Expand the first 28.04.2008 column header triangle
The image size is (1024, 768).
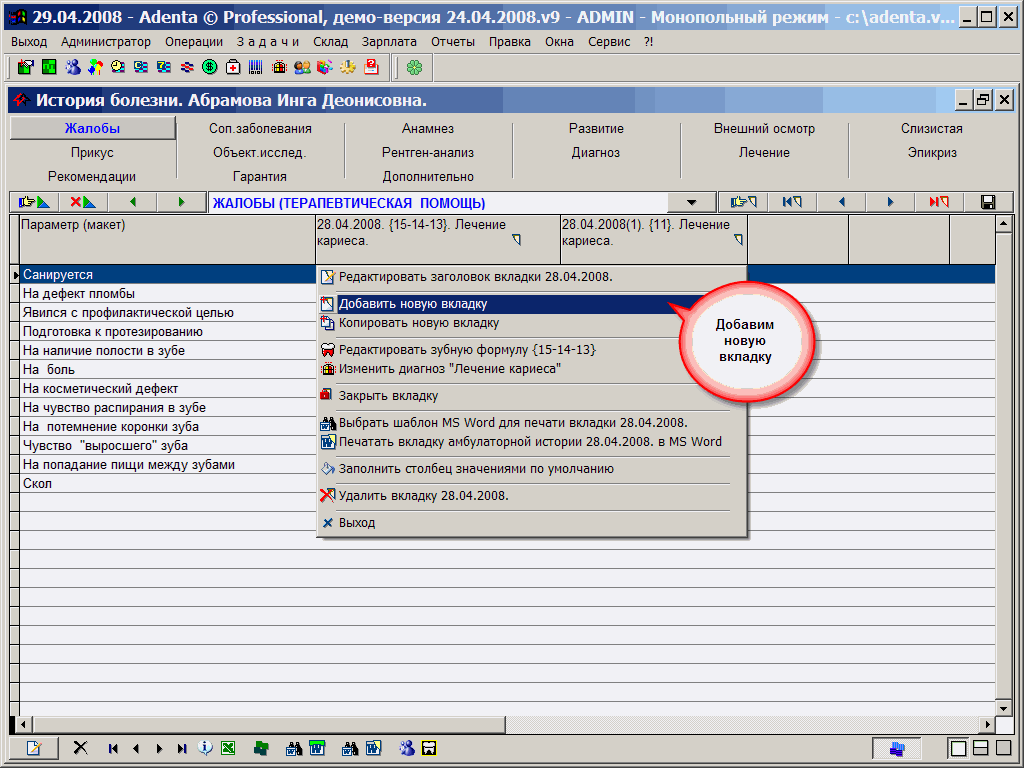(517, 241)
